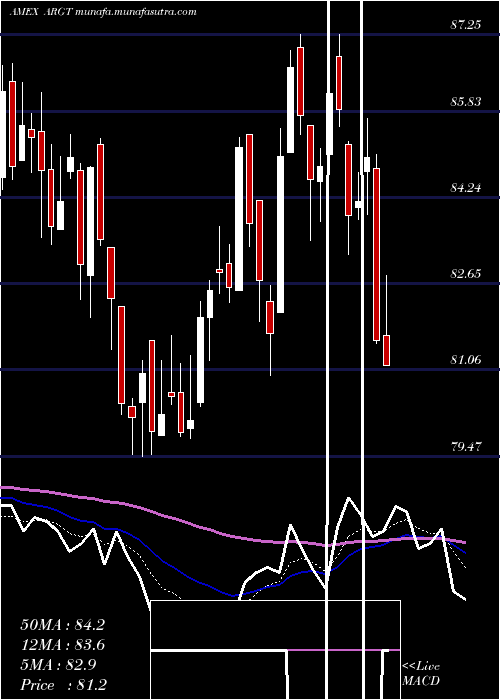Viewport: 500px width, 700px height.
Task: Click the 82.65 price axis label
Action: (466, 274)
